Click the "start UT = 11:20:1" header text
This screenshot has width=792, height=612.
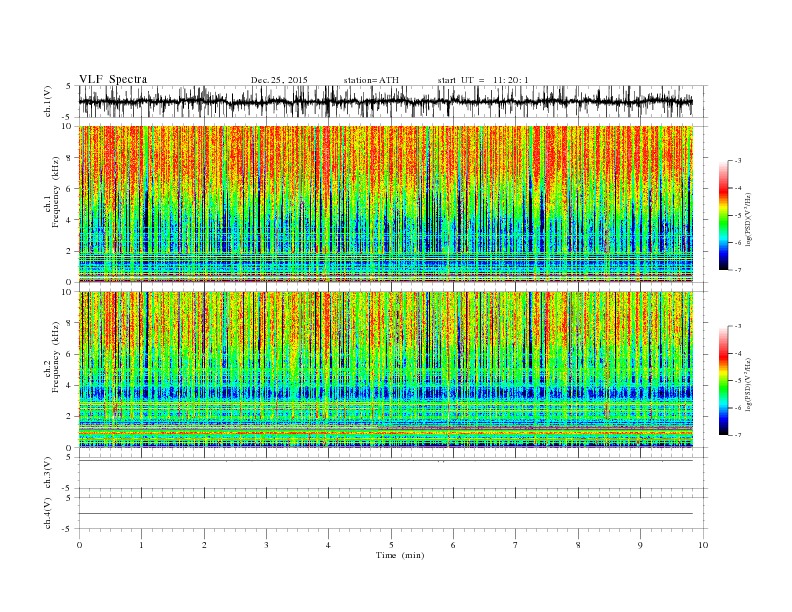pyautogui.click(x=483, y=80)
